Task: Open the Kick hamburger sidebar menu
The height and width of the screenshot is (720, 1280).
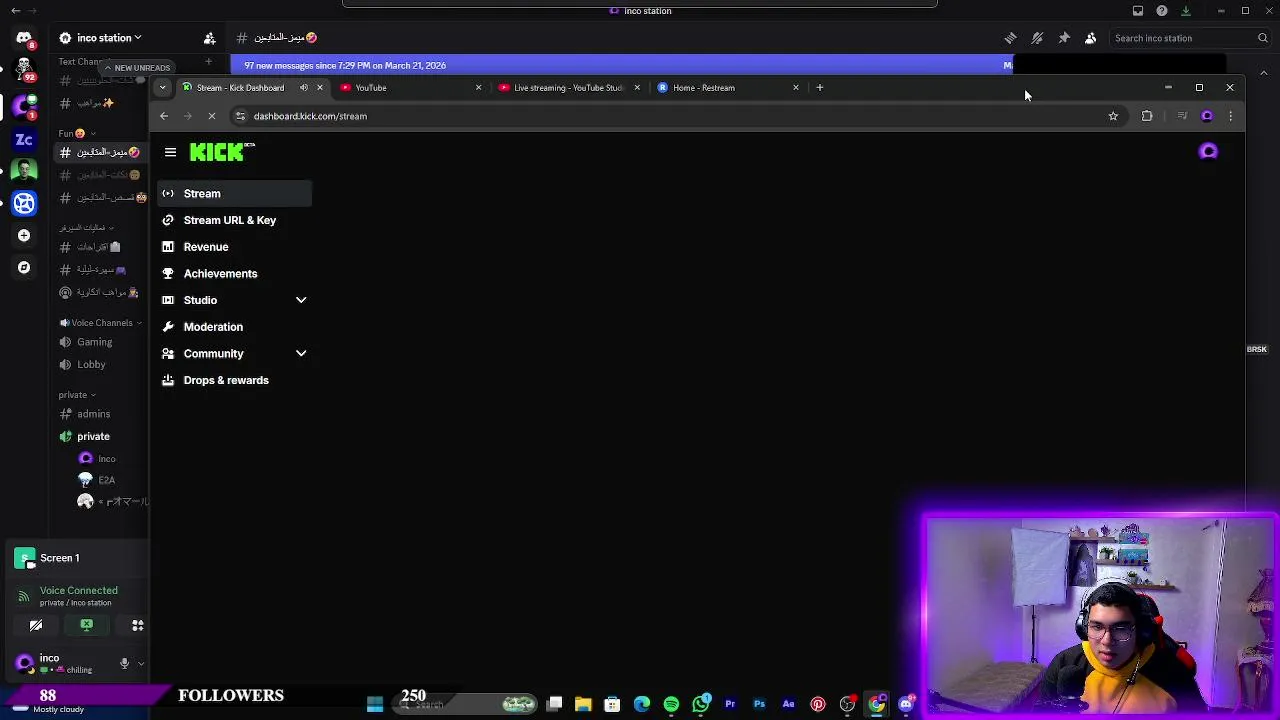Action: 170,152
